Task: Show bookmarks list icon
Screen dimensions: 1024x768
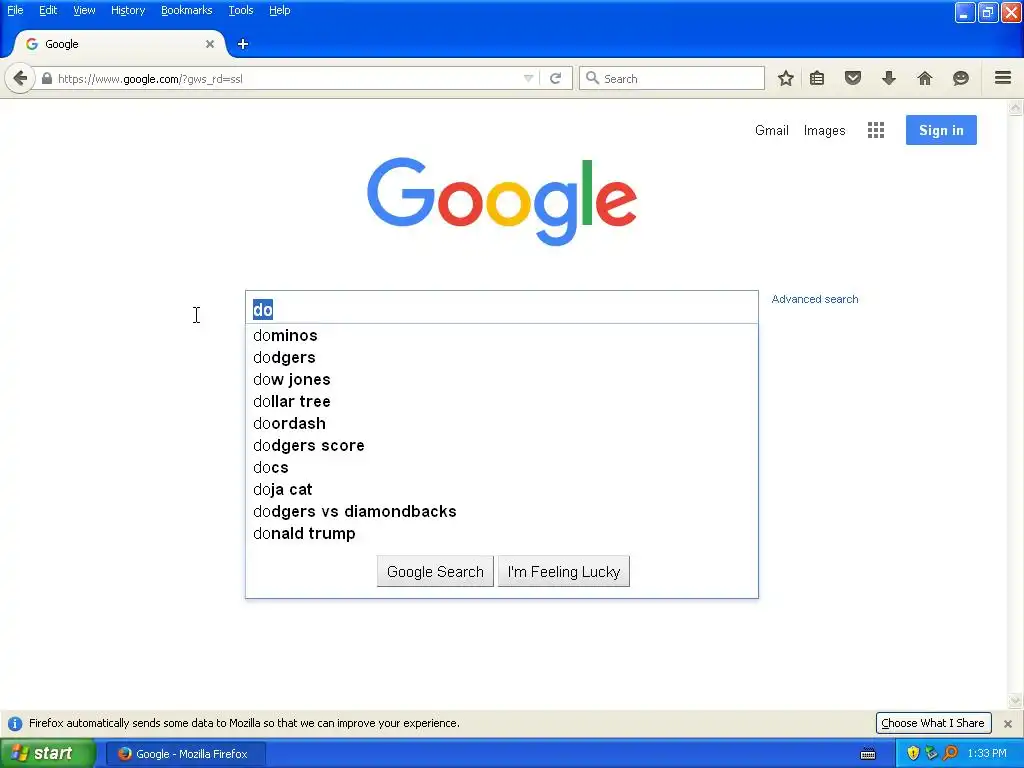Action: tap(817, 79)
